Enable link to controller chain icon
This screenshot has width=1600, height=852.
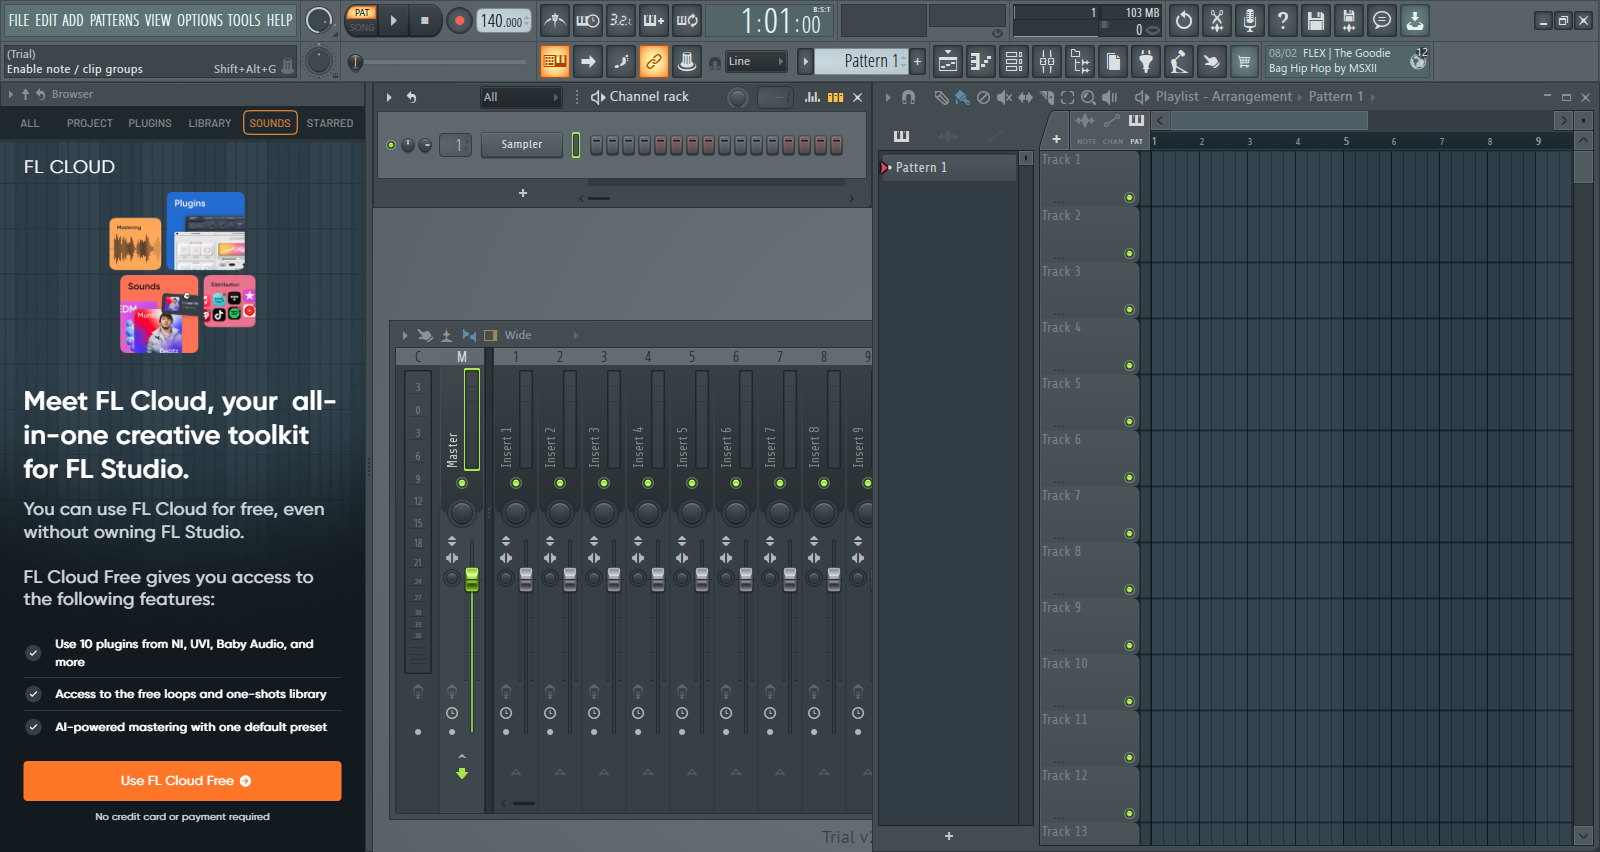point(654,61)
